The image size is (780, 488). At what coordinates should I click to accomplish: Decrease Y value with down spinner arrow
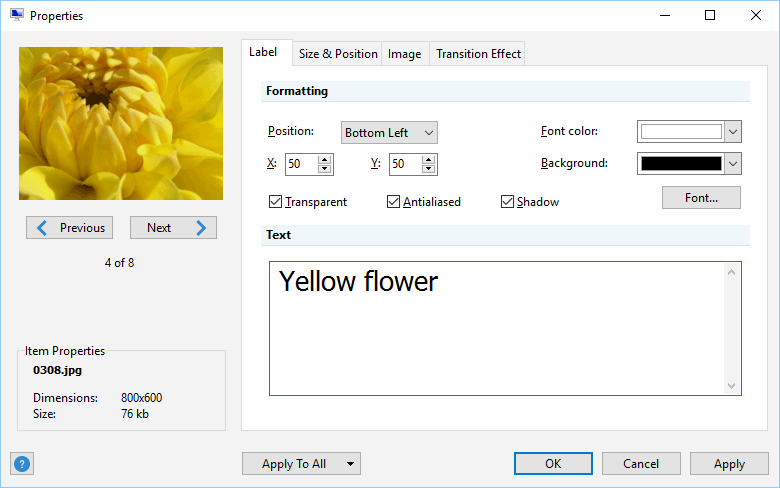click(x=428, y=169)
